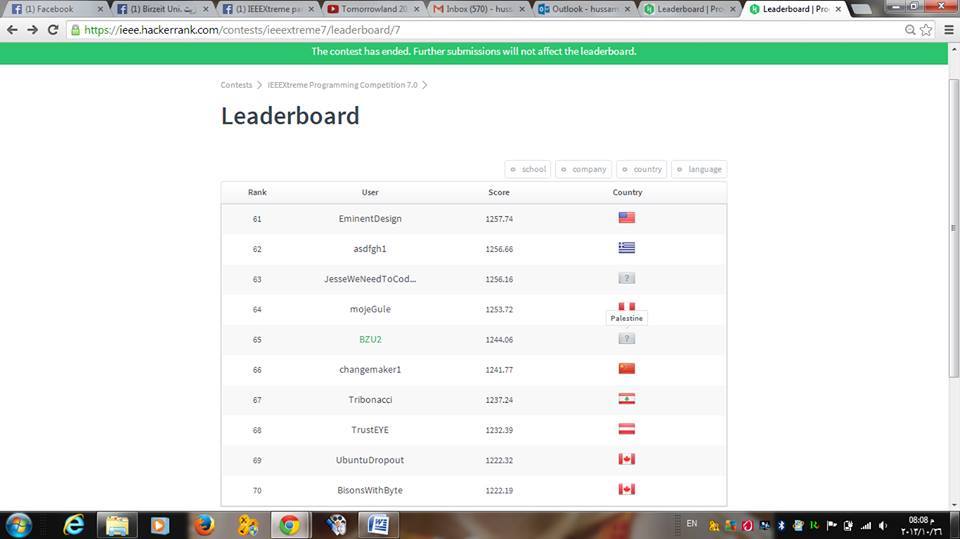
Task: Click the URL address bar
Action: (480, 30)
